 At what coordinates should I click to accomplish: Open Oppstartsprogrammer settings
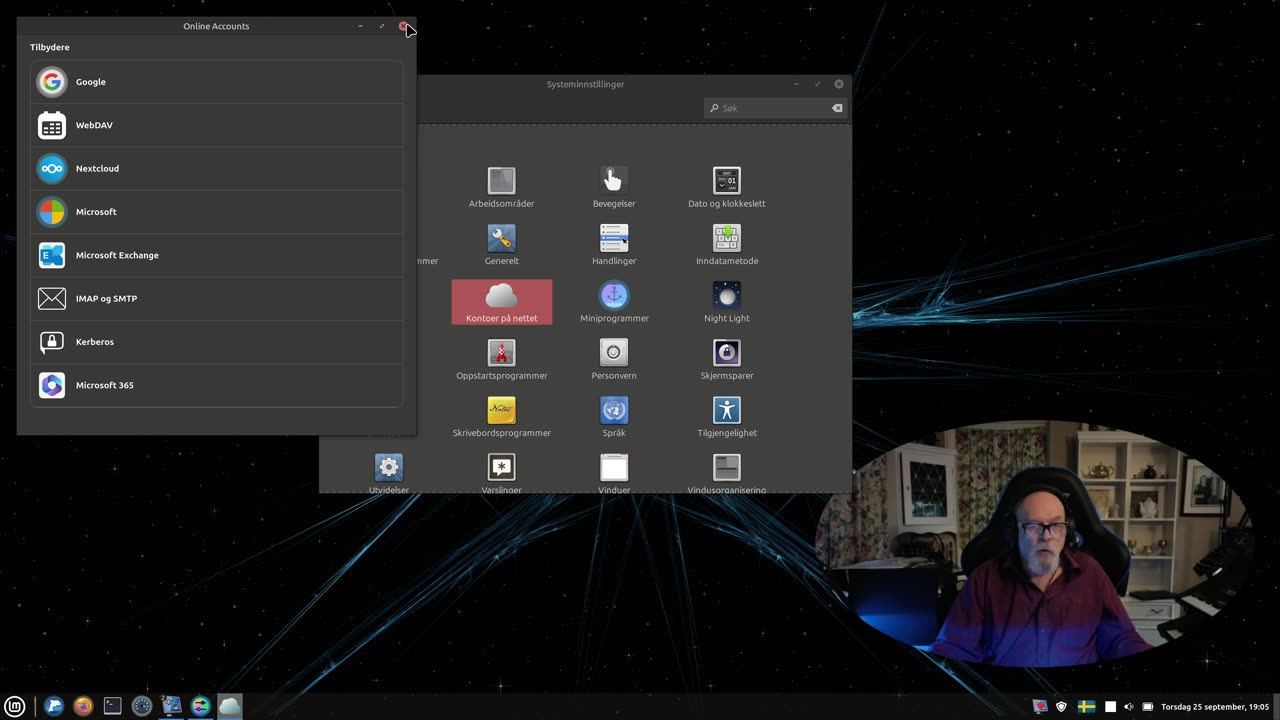pyautogui.click(x=502, y=360)
